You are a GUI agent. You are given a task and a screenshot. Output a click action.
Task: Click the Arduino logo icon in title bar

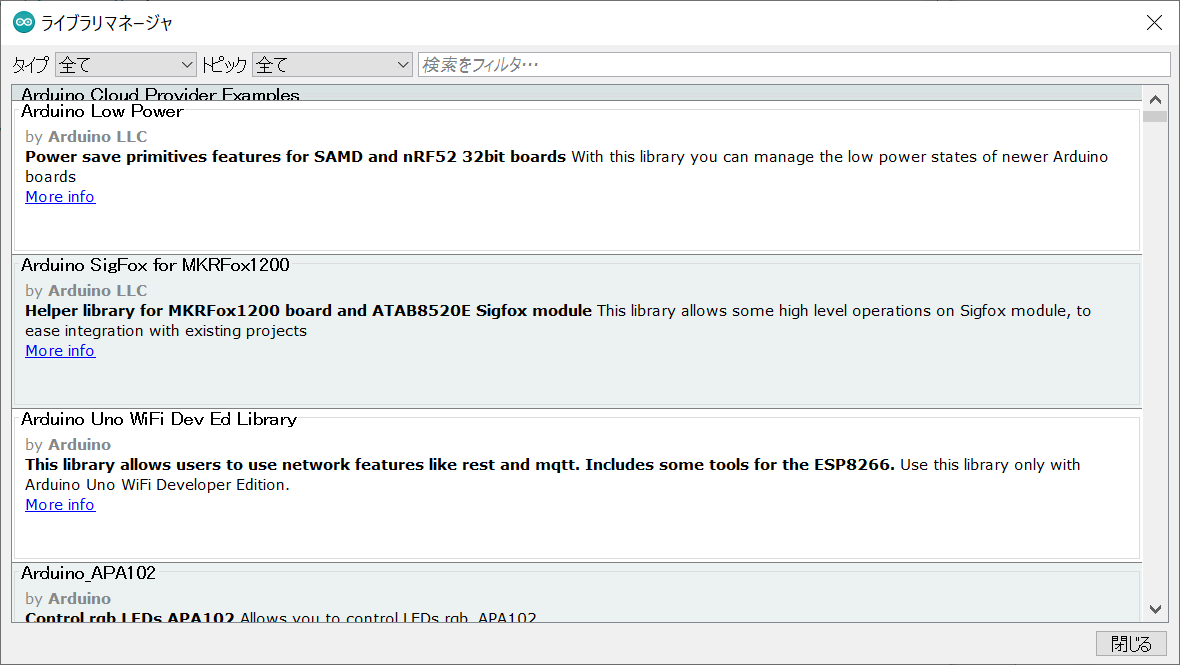[24, 23]
